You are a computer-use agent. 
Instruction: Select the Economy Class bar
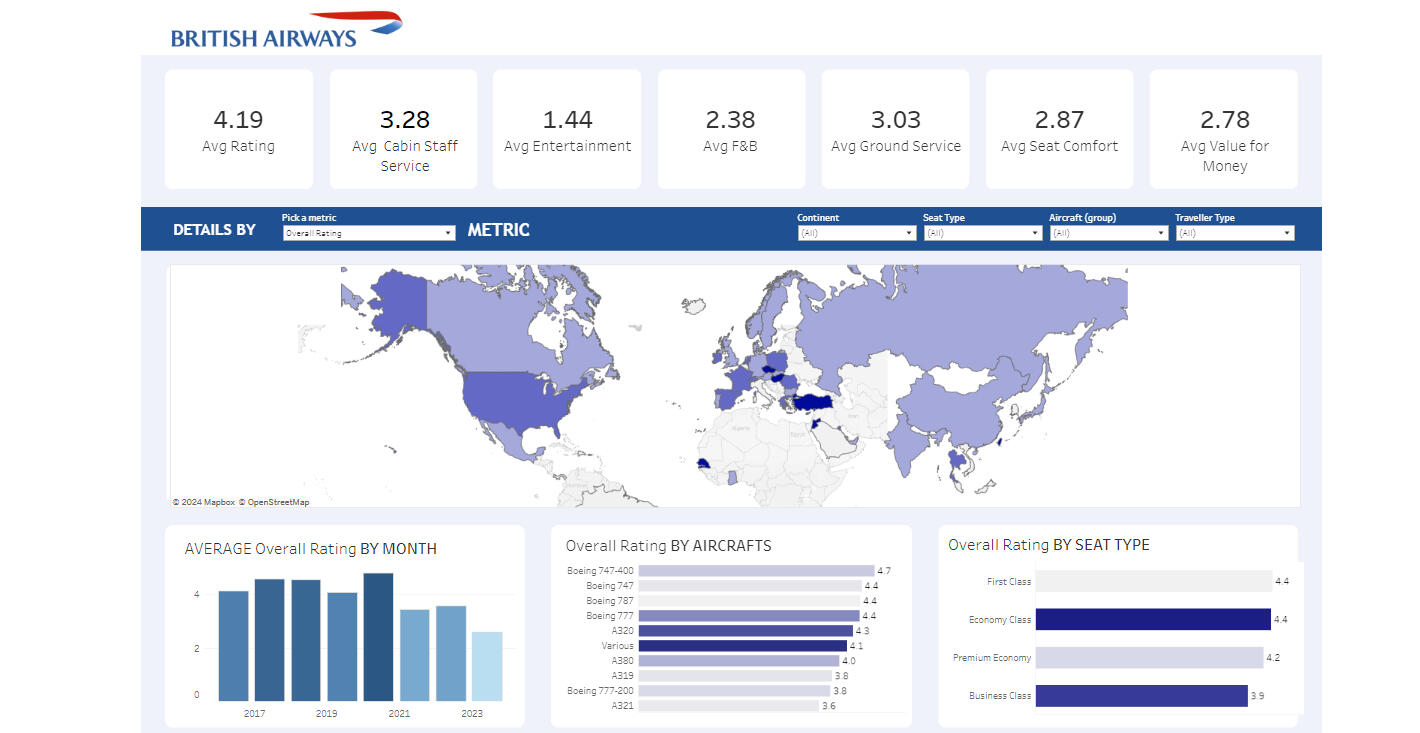1152,620
